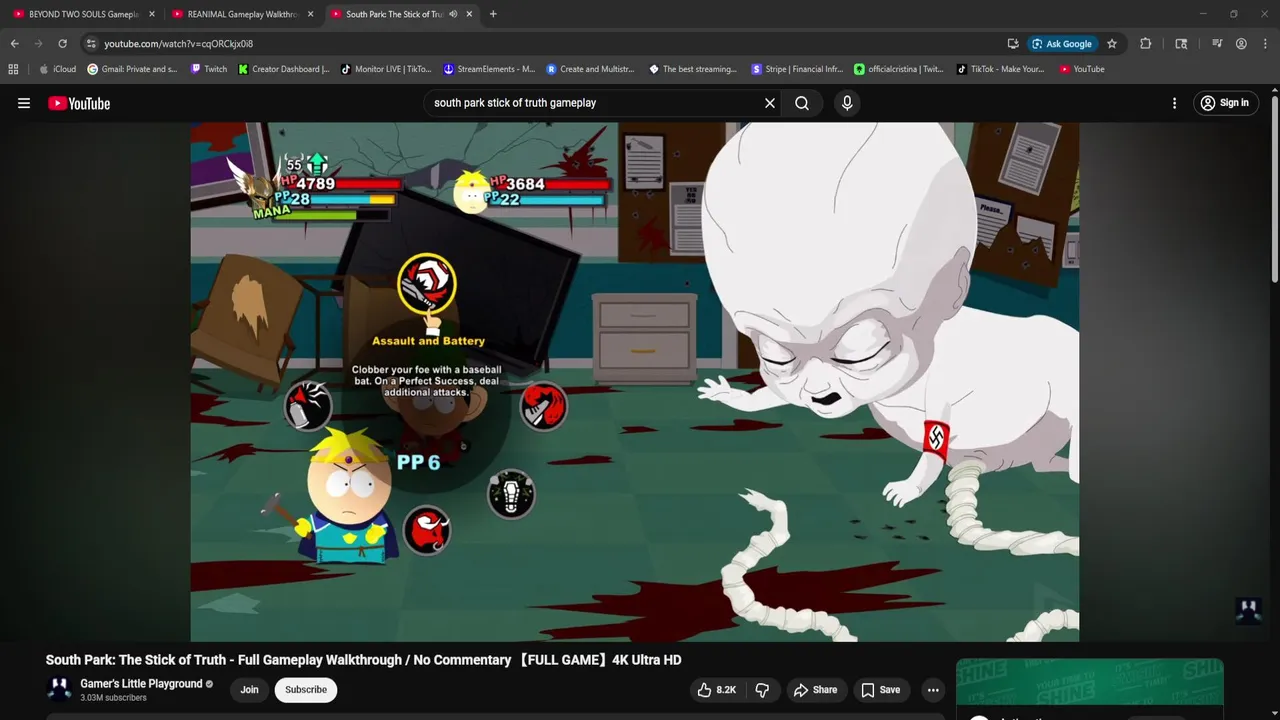This screenshot has height=720, width=1280.
Task: Open the Twitch bookmark
Action: pos(209,69)
